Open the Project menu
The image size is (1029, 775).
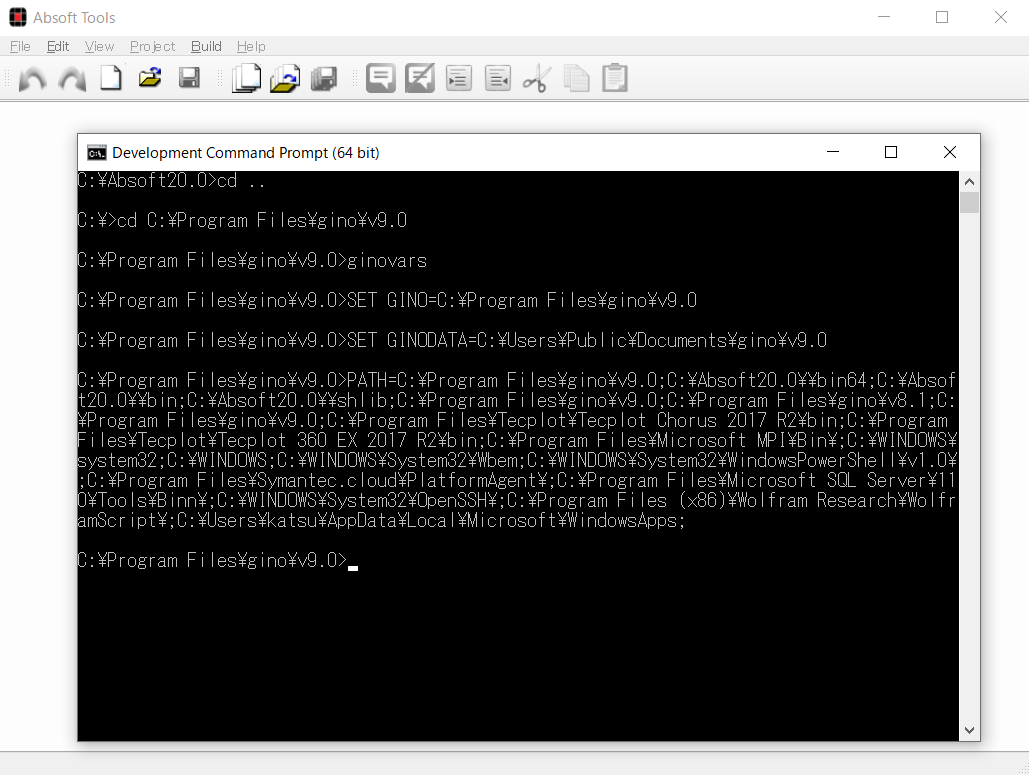[x=152, y=47]
